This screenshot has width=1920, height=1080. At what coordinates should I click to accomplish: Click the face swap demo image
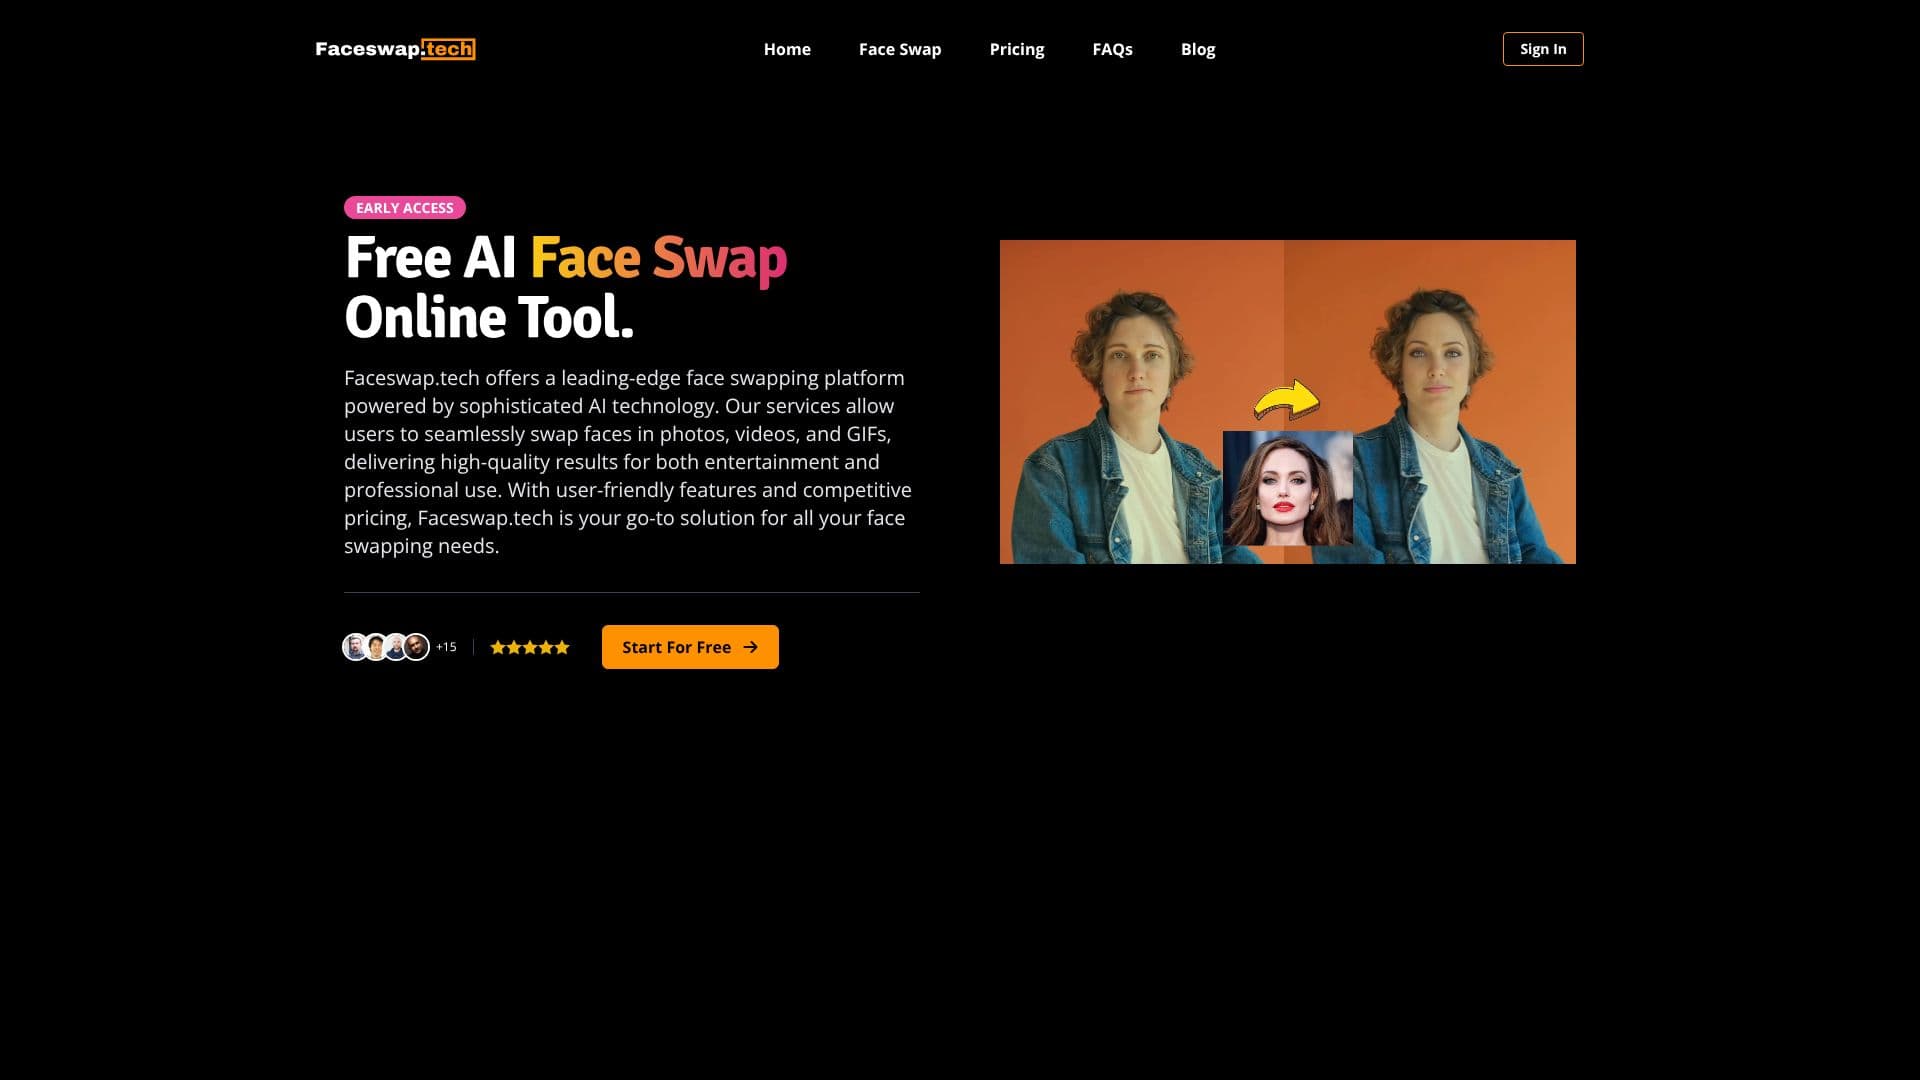coord(1288,402)
